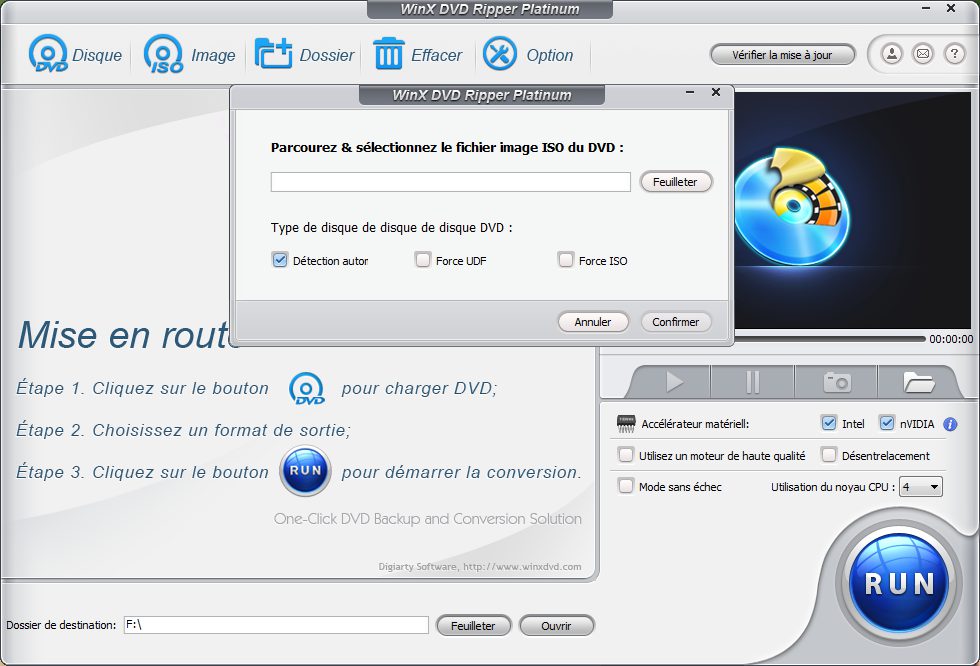Enable the Force ISO checkbox

(567, 260)
